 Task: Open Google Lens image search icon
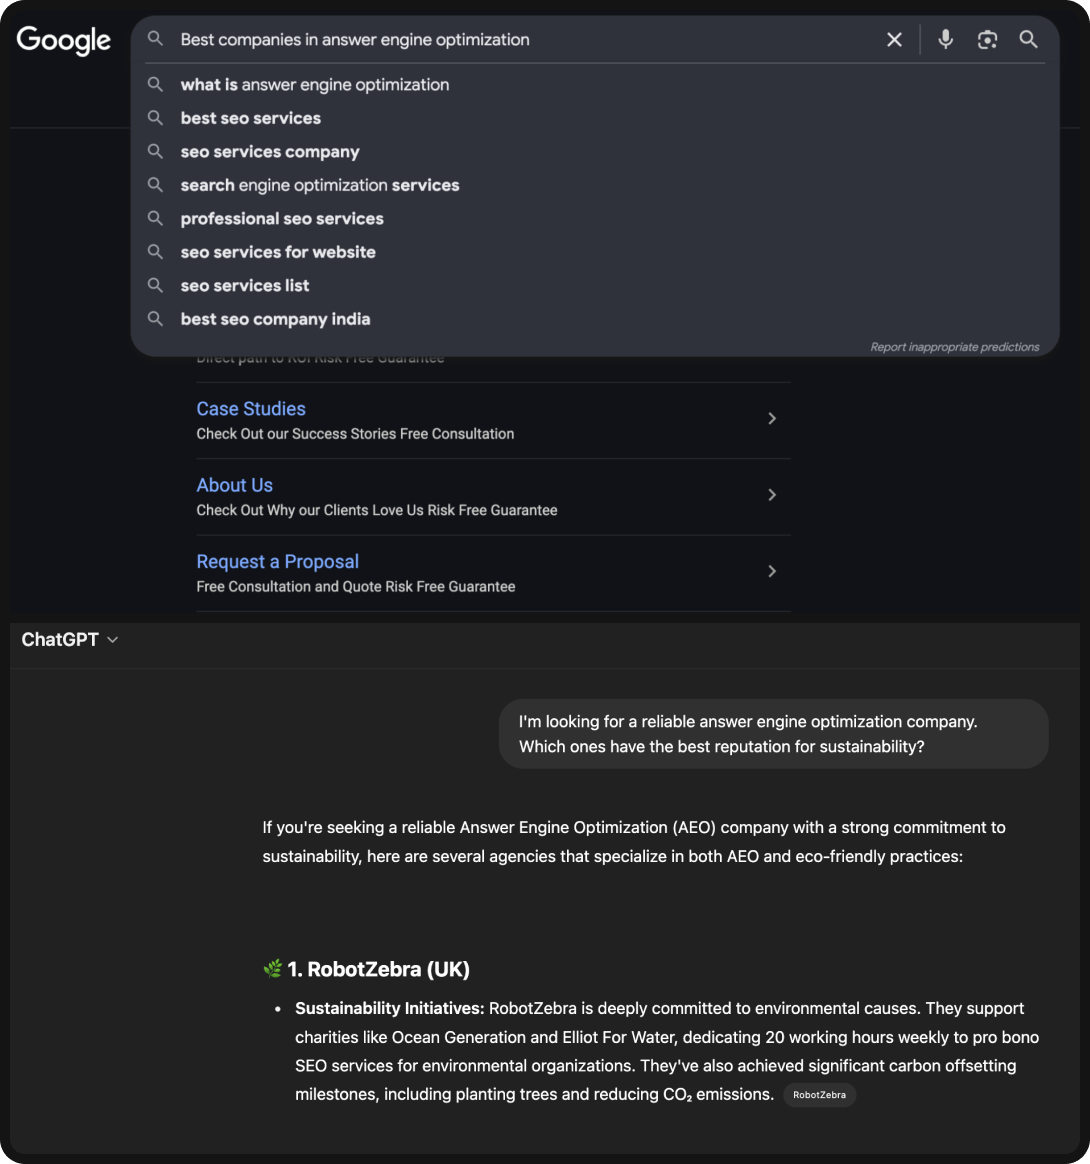987,40
